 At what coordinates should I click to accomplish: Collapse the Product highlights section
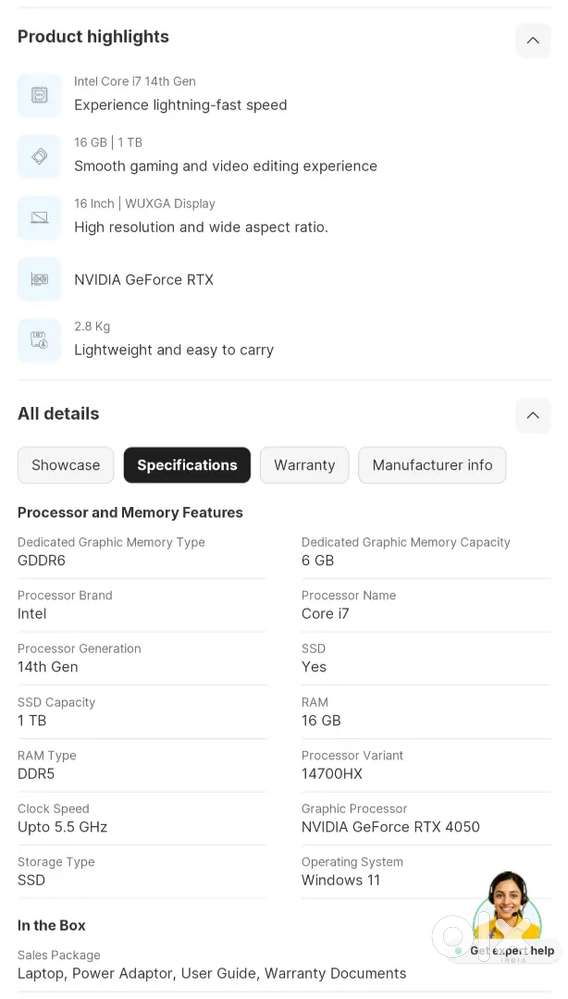pos(533,40)
